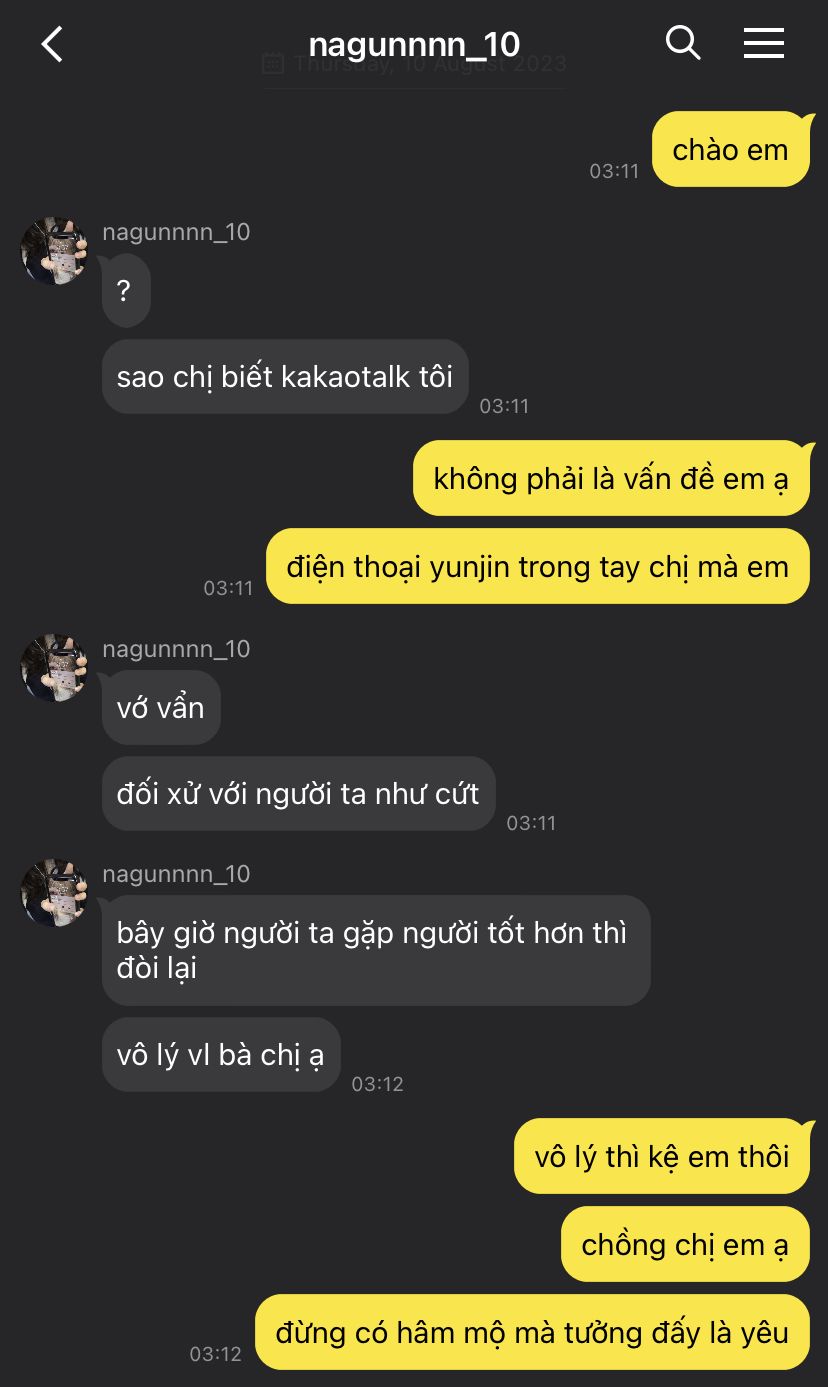
Task: Select the "đối xử với người ta" message
Action: point(298,793)
